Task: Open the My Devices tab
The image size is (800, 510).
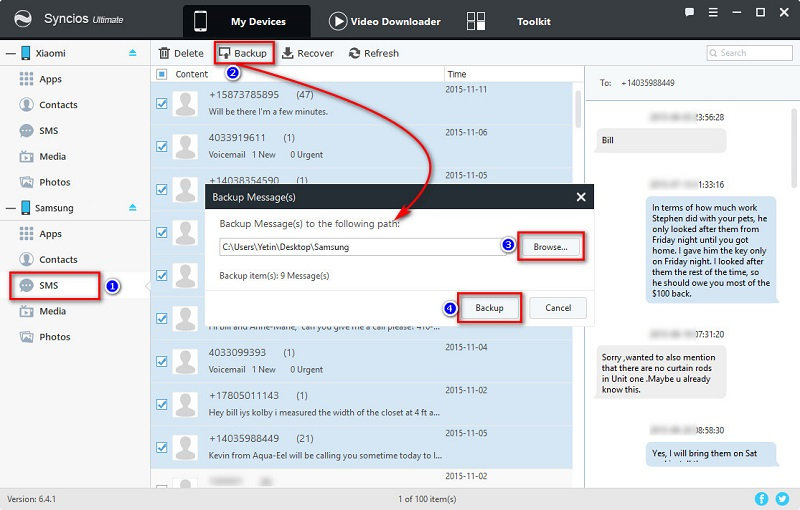Action: pyautogui.click(x=247, y=21)
